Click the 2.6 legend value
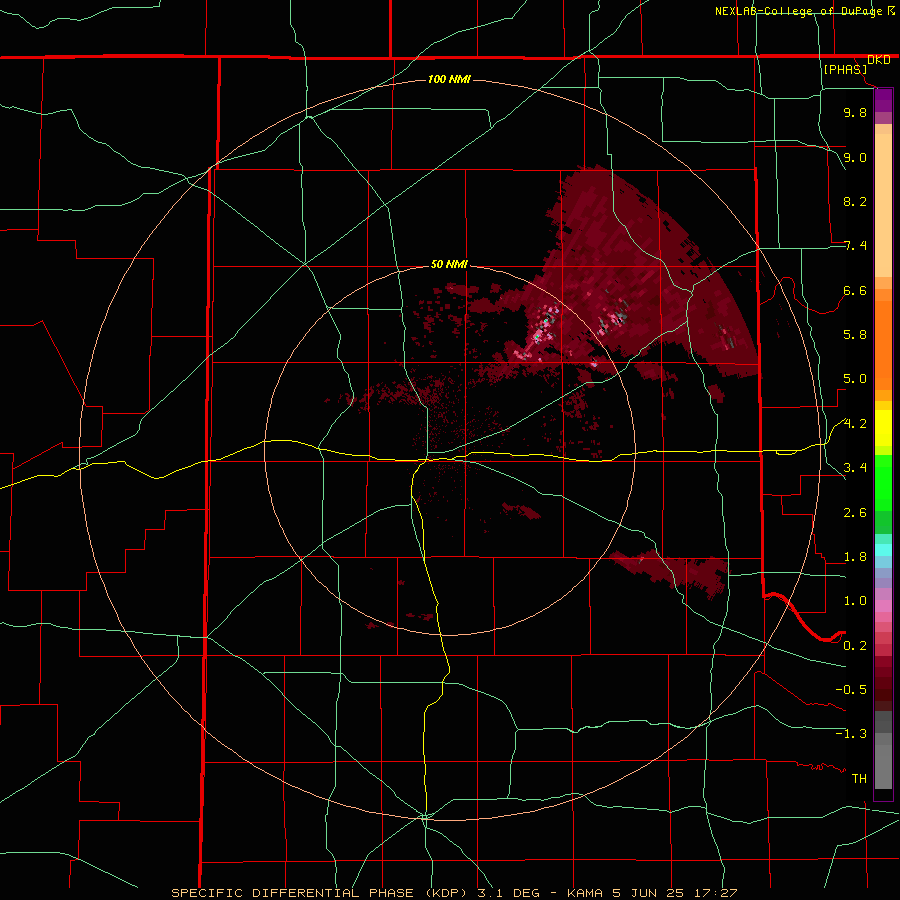Viewport: 900px width, 900px height. point(855,513)
